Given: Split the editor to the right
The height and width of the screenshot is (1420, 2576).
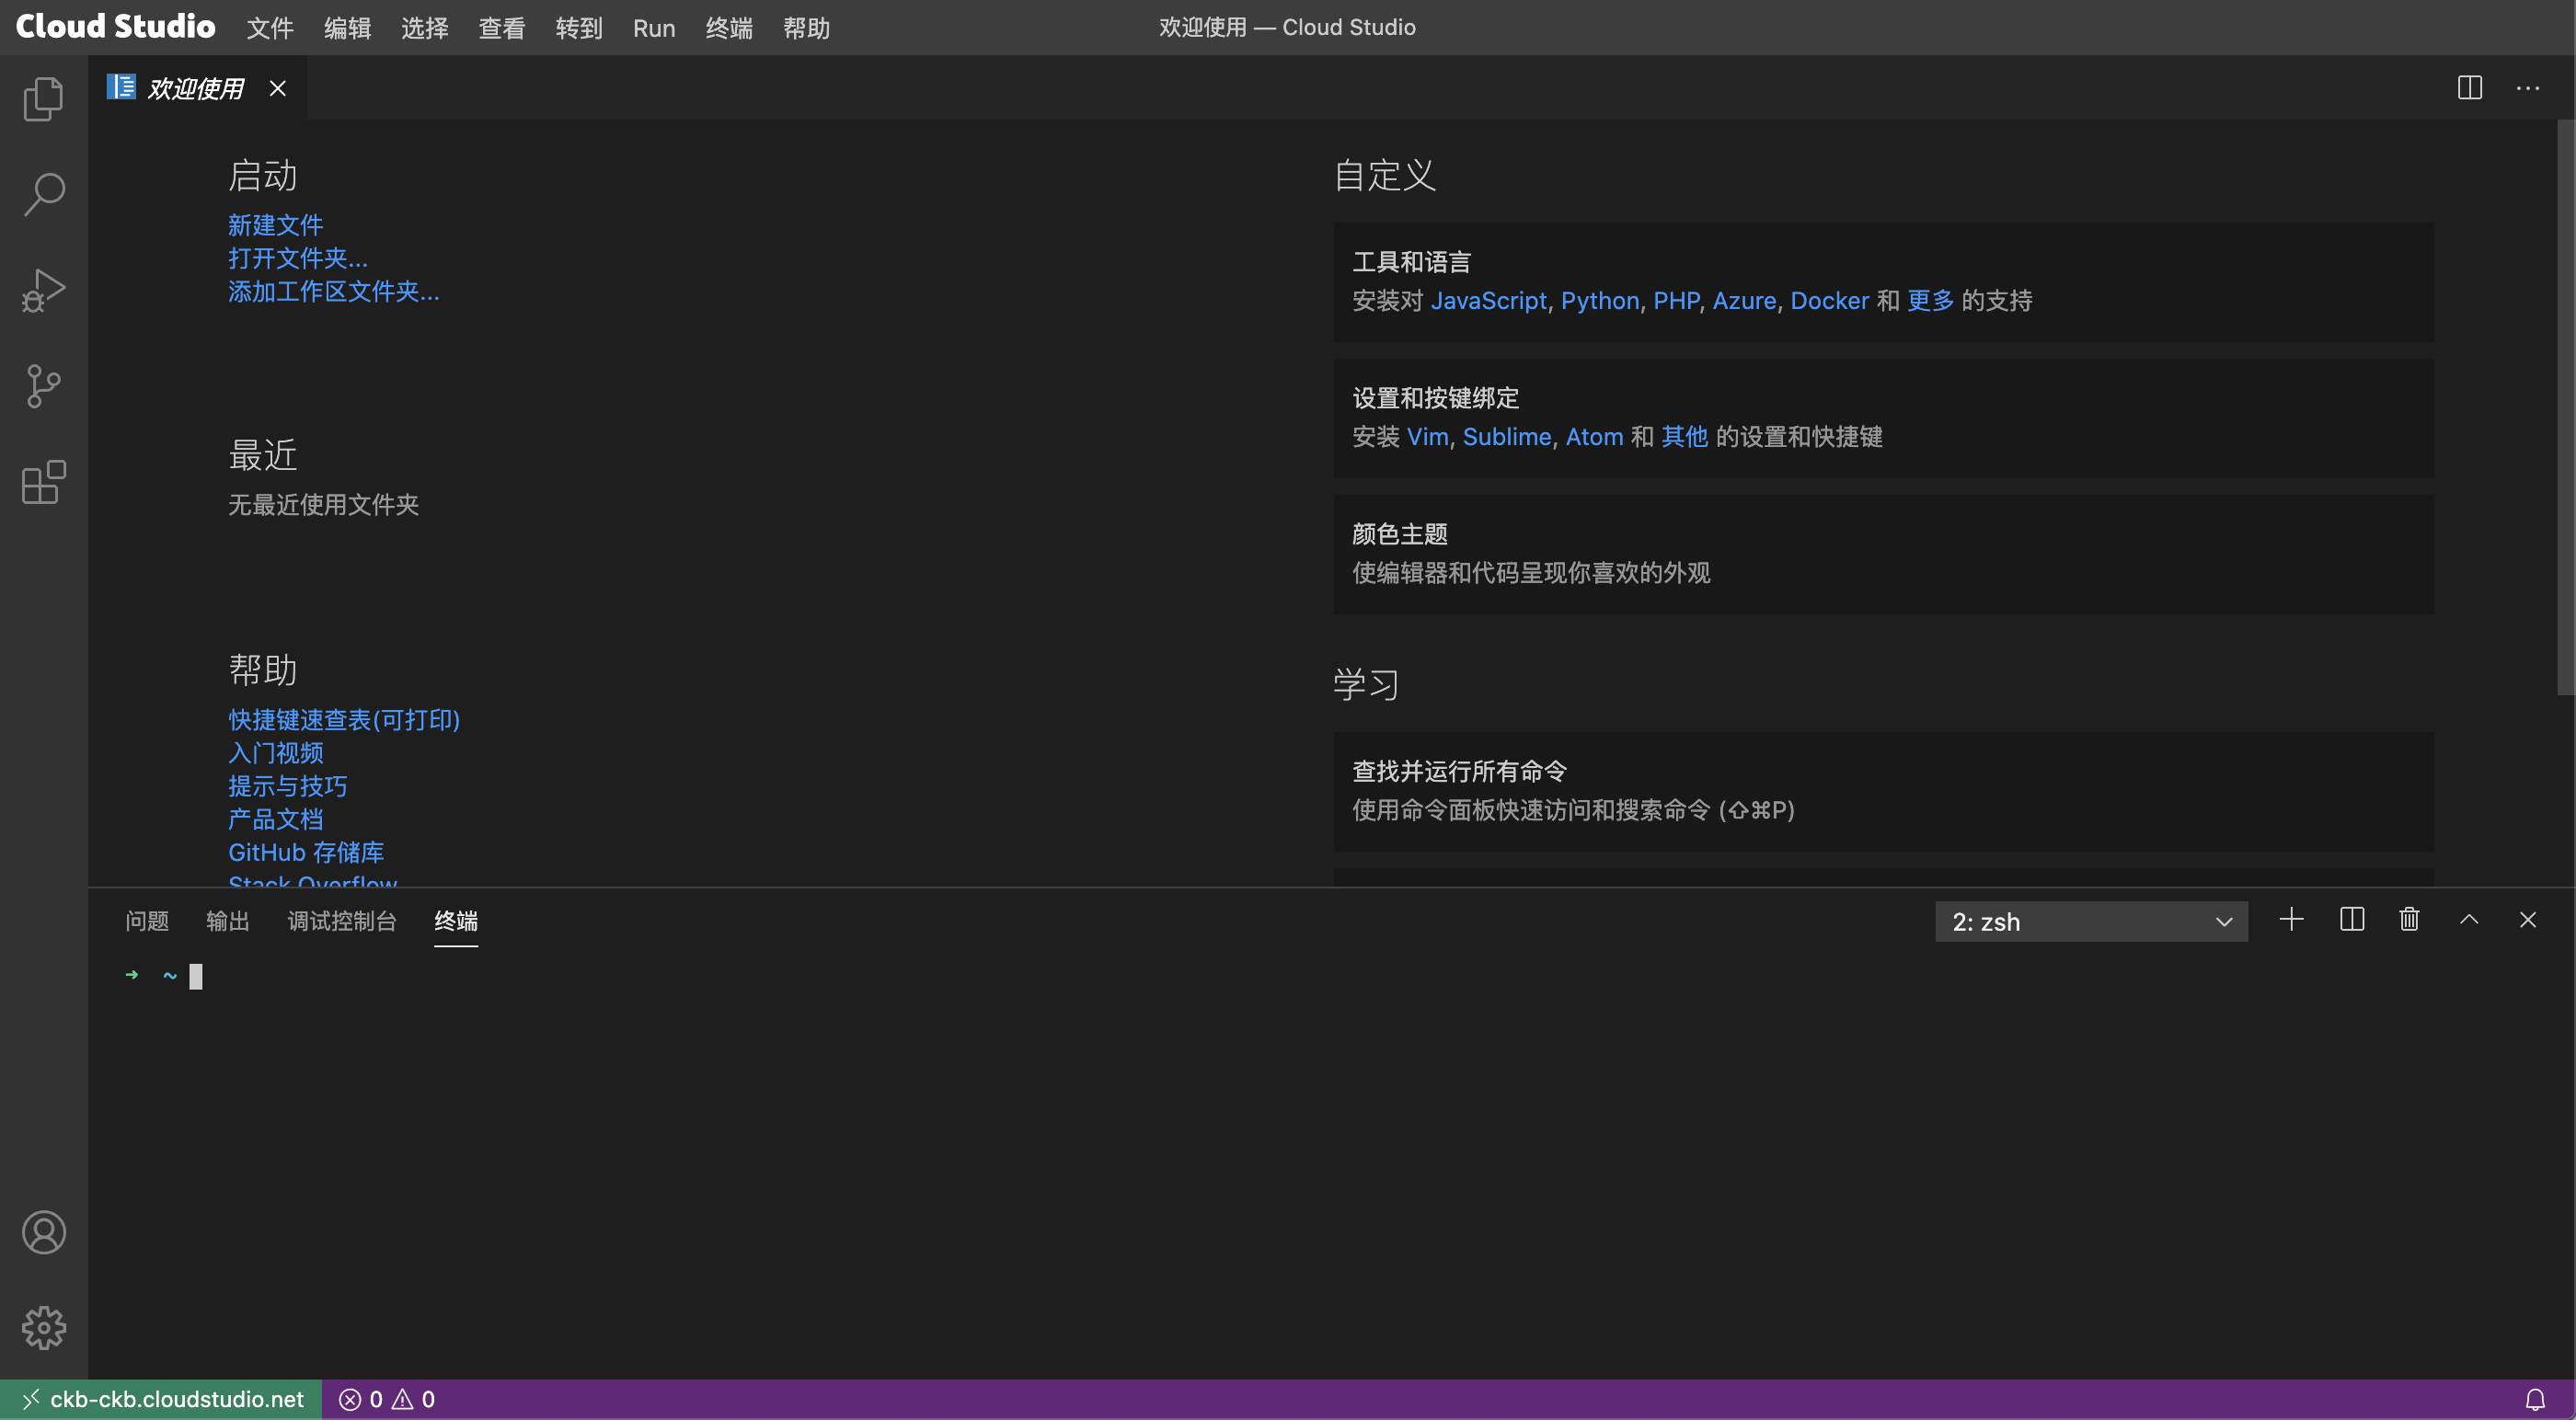Looking at the screenshot, I should pyautogui.click(x=2469, y=88).
